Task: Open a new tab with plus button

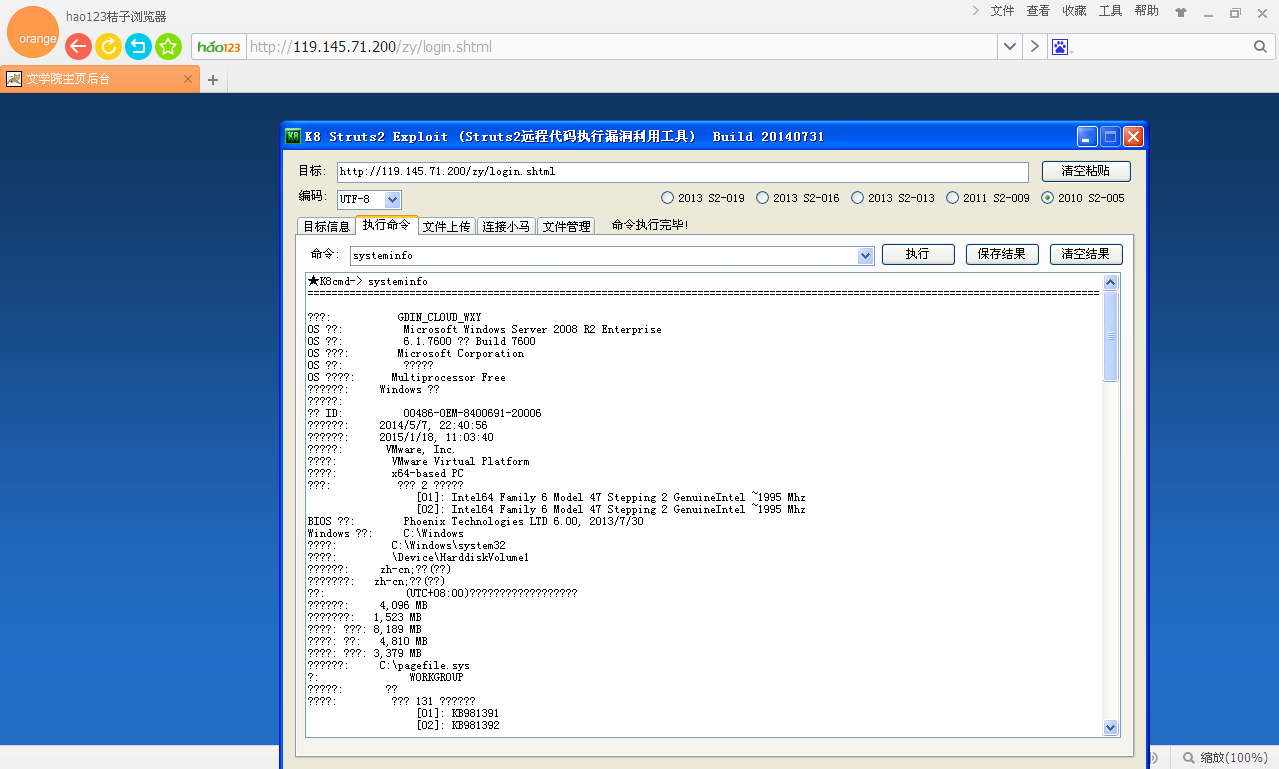Action: point(212,80)
